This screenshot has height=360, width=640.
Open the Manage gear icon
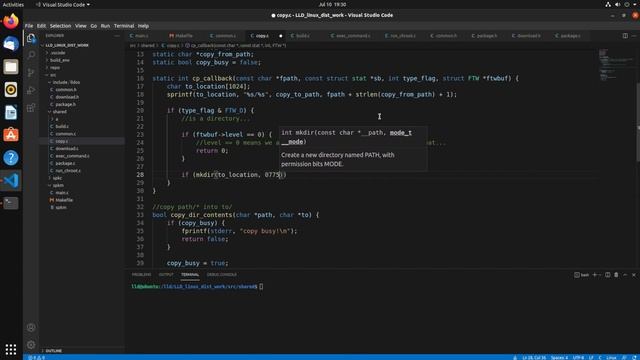tap(31, 345)
